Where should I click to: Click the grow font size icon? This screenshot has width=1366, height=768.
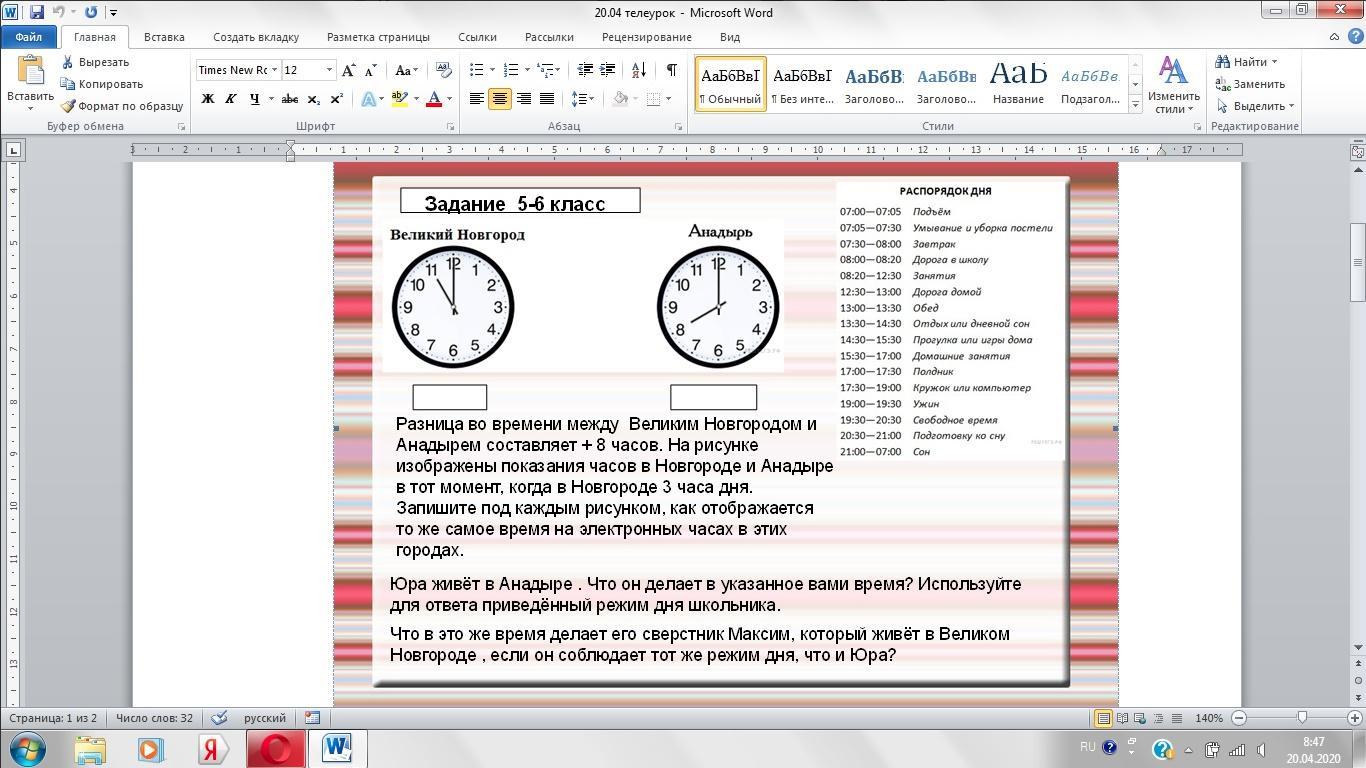pos(348,70)
